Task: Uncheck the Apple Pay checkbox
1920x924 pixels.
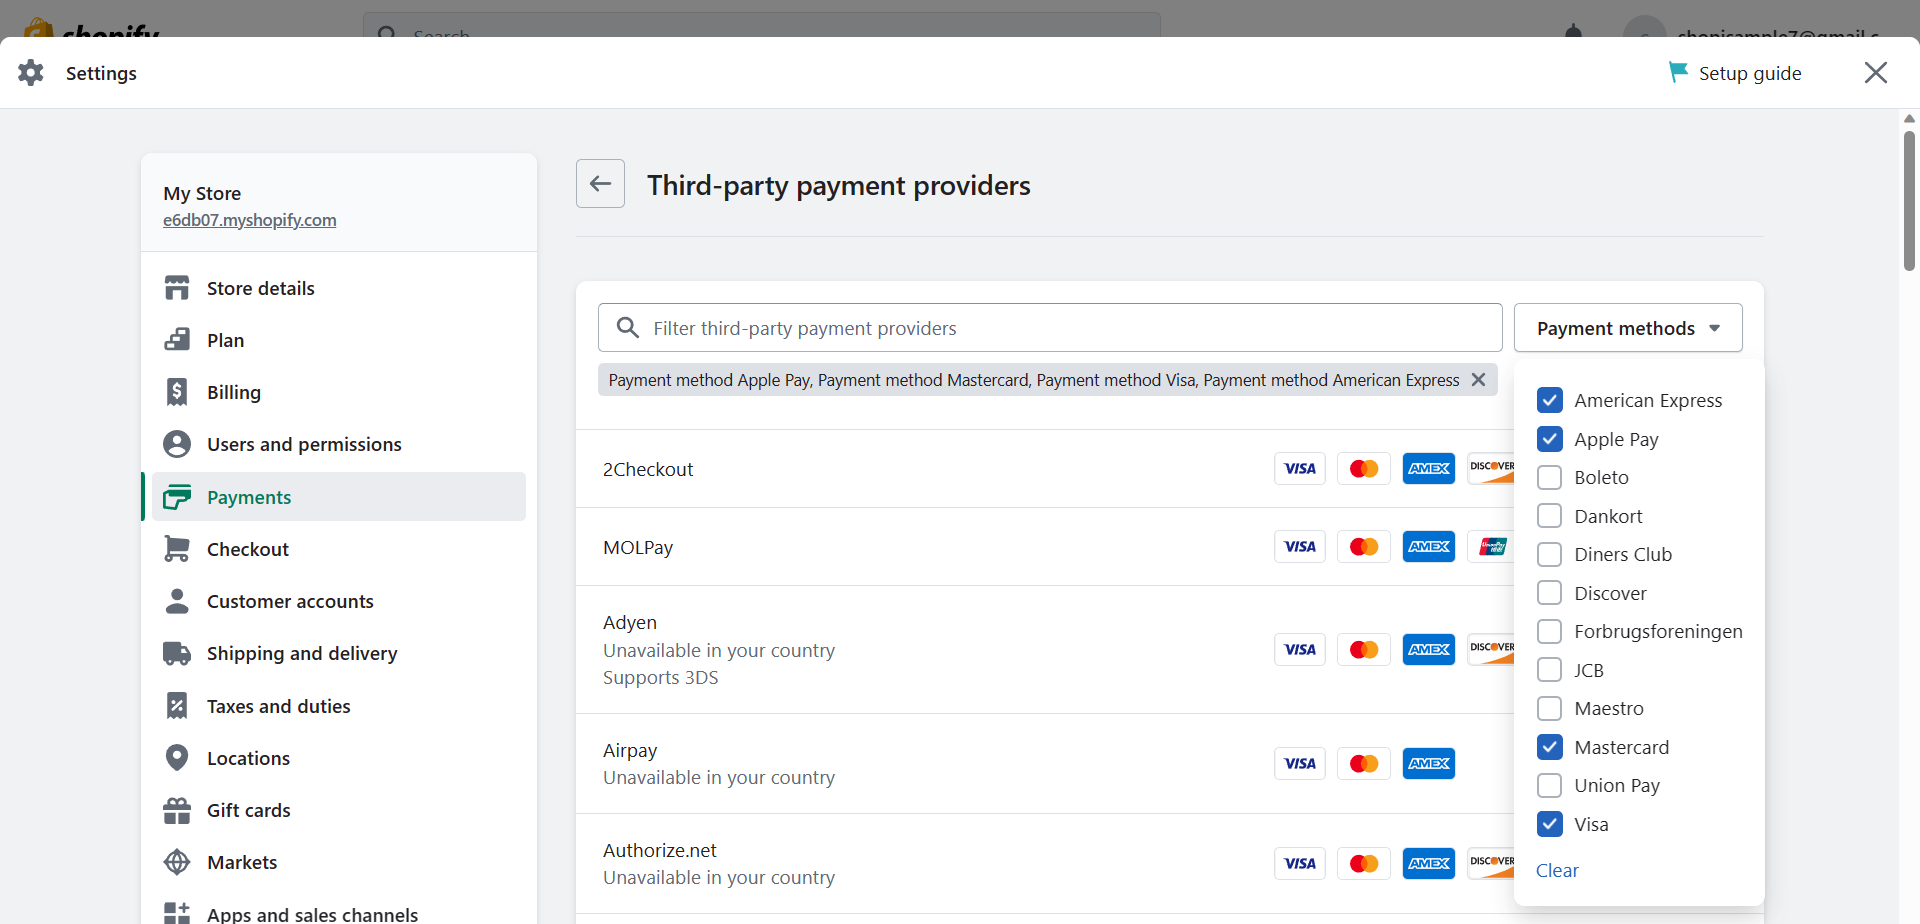Action: (1549, 439)
